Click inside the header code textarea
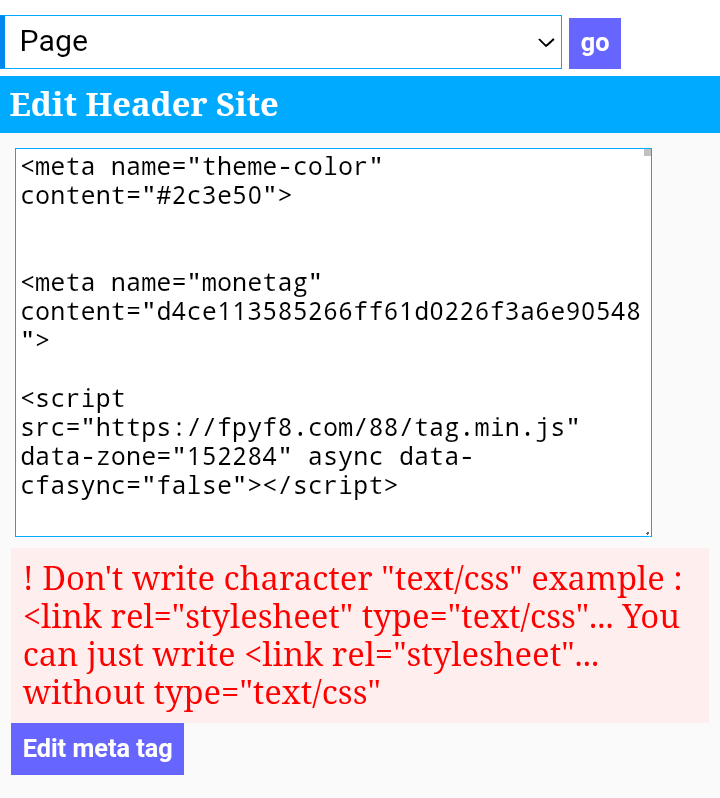Viewport: 720px width, 798px height. tap(333, 343)
